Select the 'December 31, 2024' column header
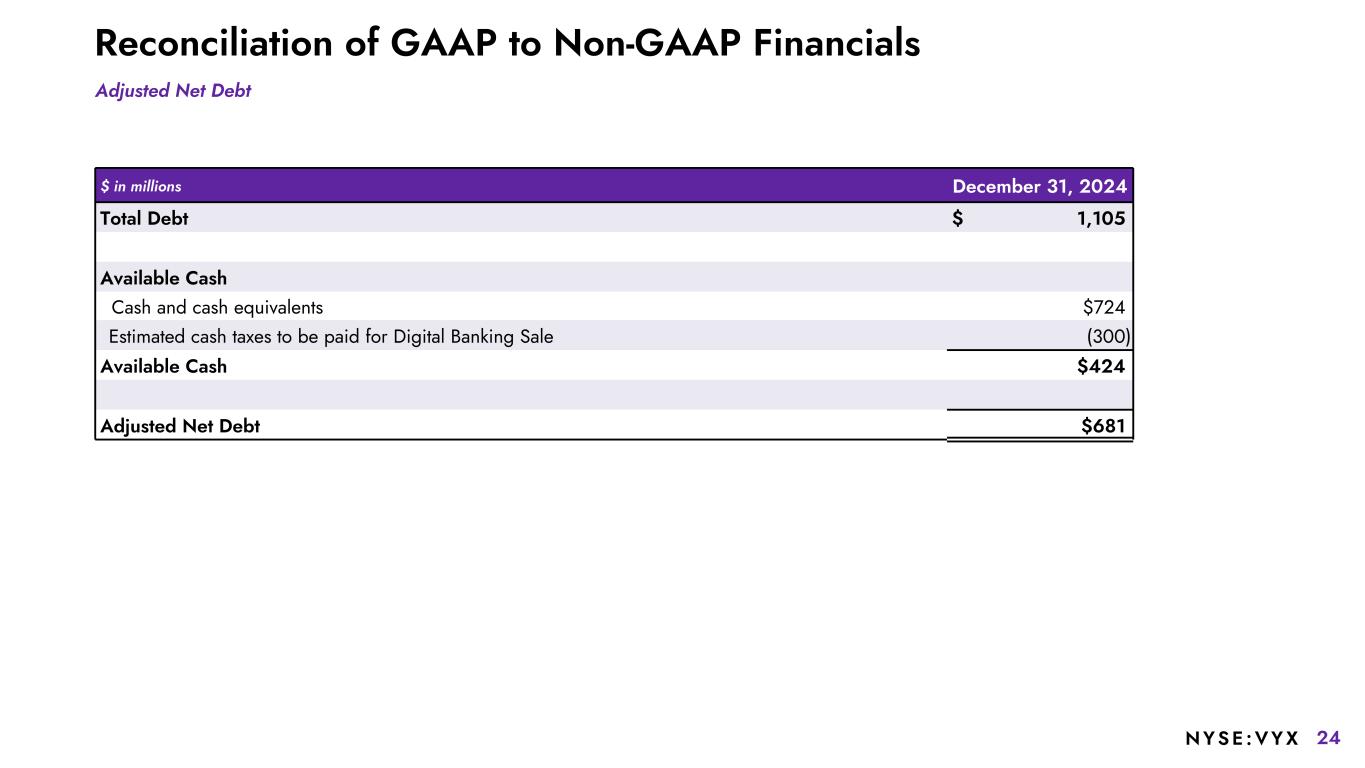 coord(1039,186)
